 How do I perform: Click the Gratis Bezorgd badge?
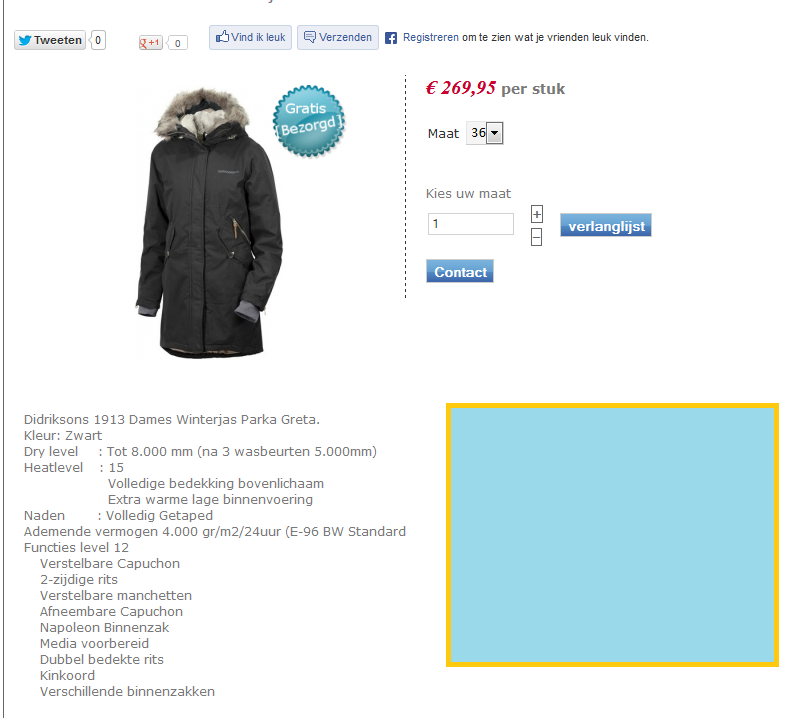coord(309,121)
